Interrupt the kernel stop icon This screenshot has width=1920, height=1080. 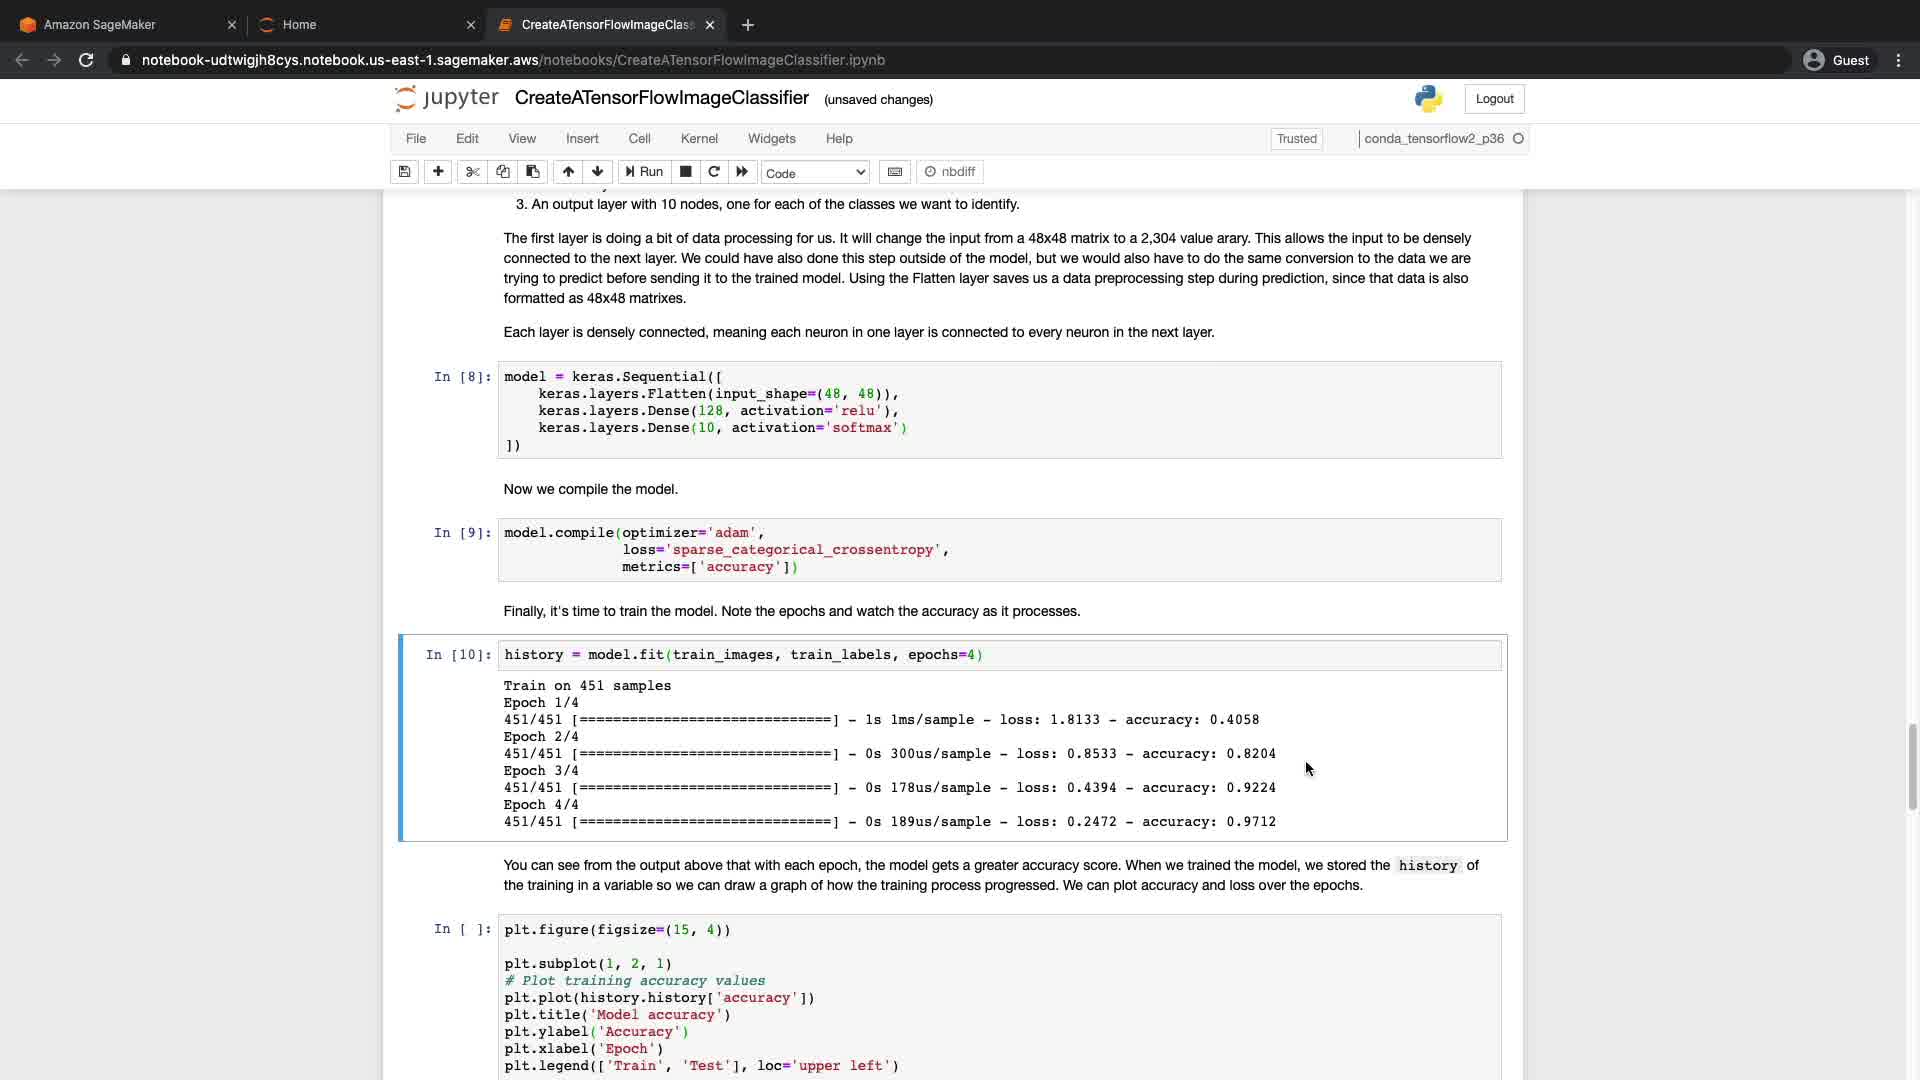click(686, 172)
